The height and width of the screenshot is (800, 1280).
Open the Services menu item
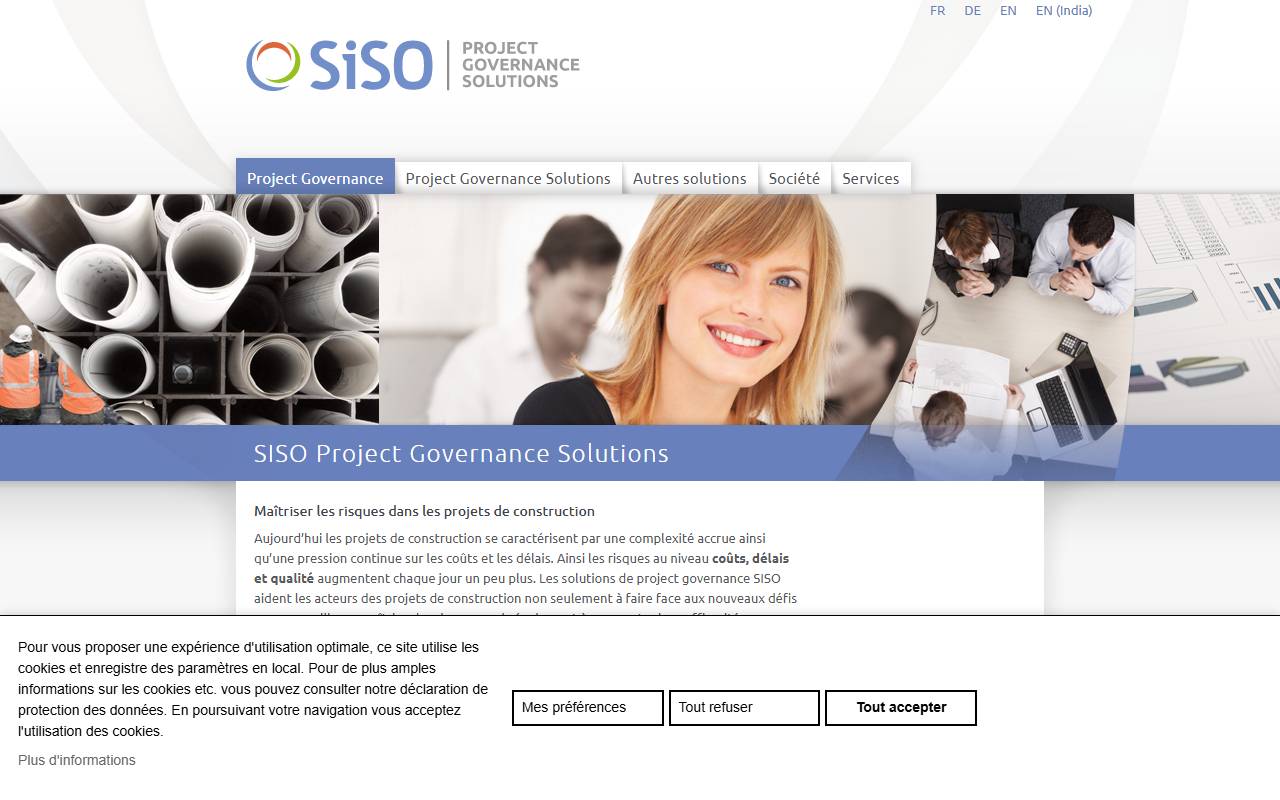tap(871, 178)
